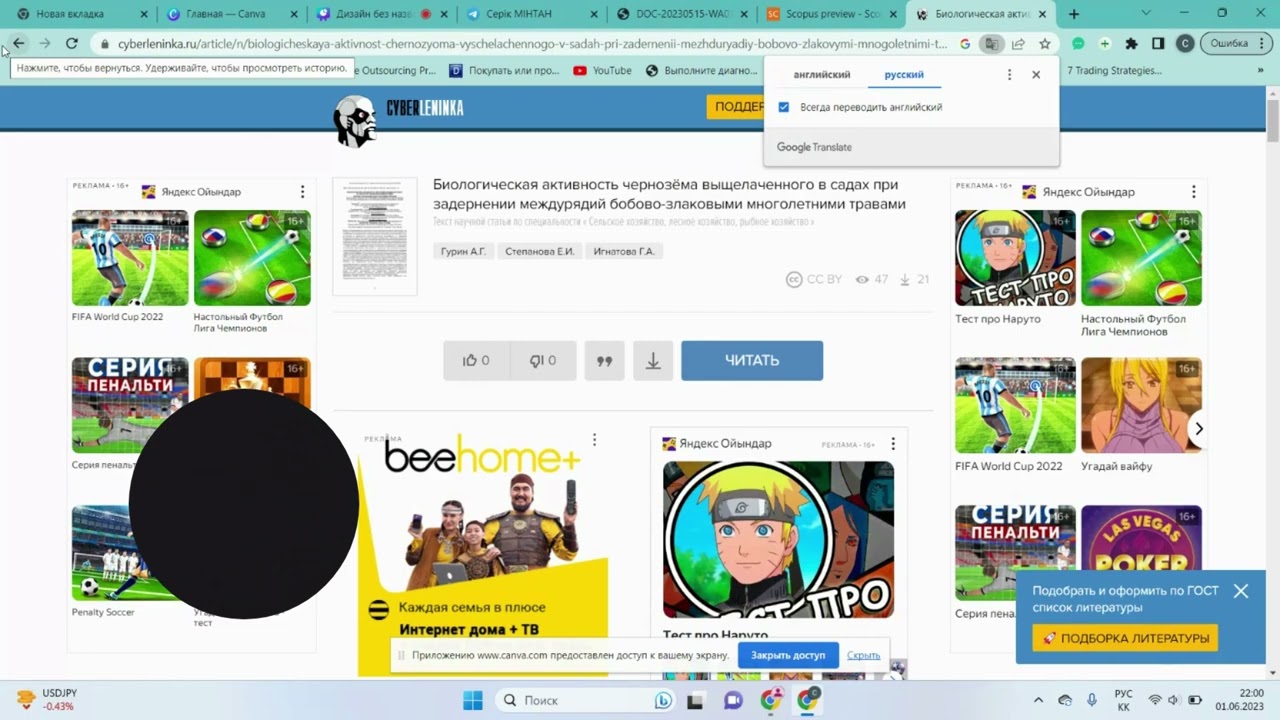
Task: Open author Степанова Е.И. tag
Action: coord(539,252)
